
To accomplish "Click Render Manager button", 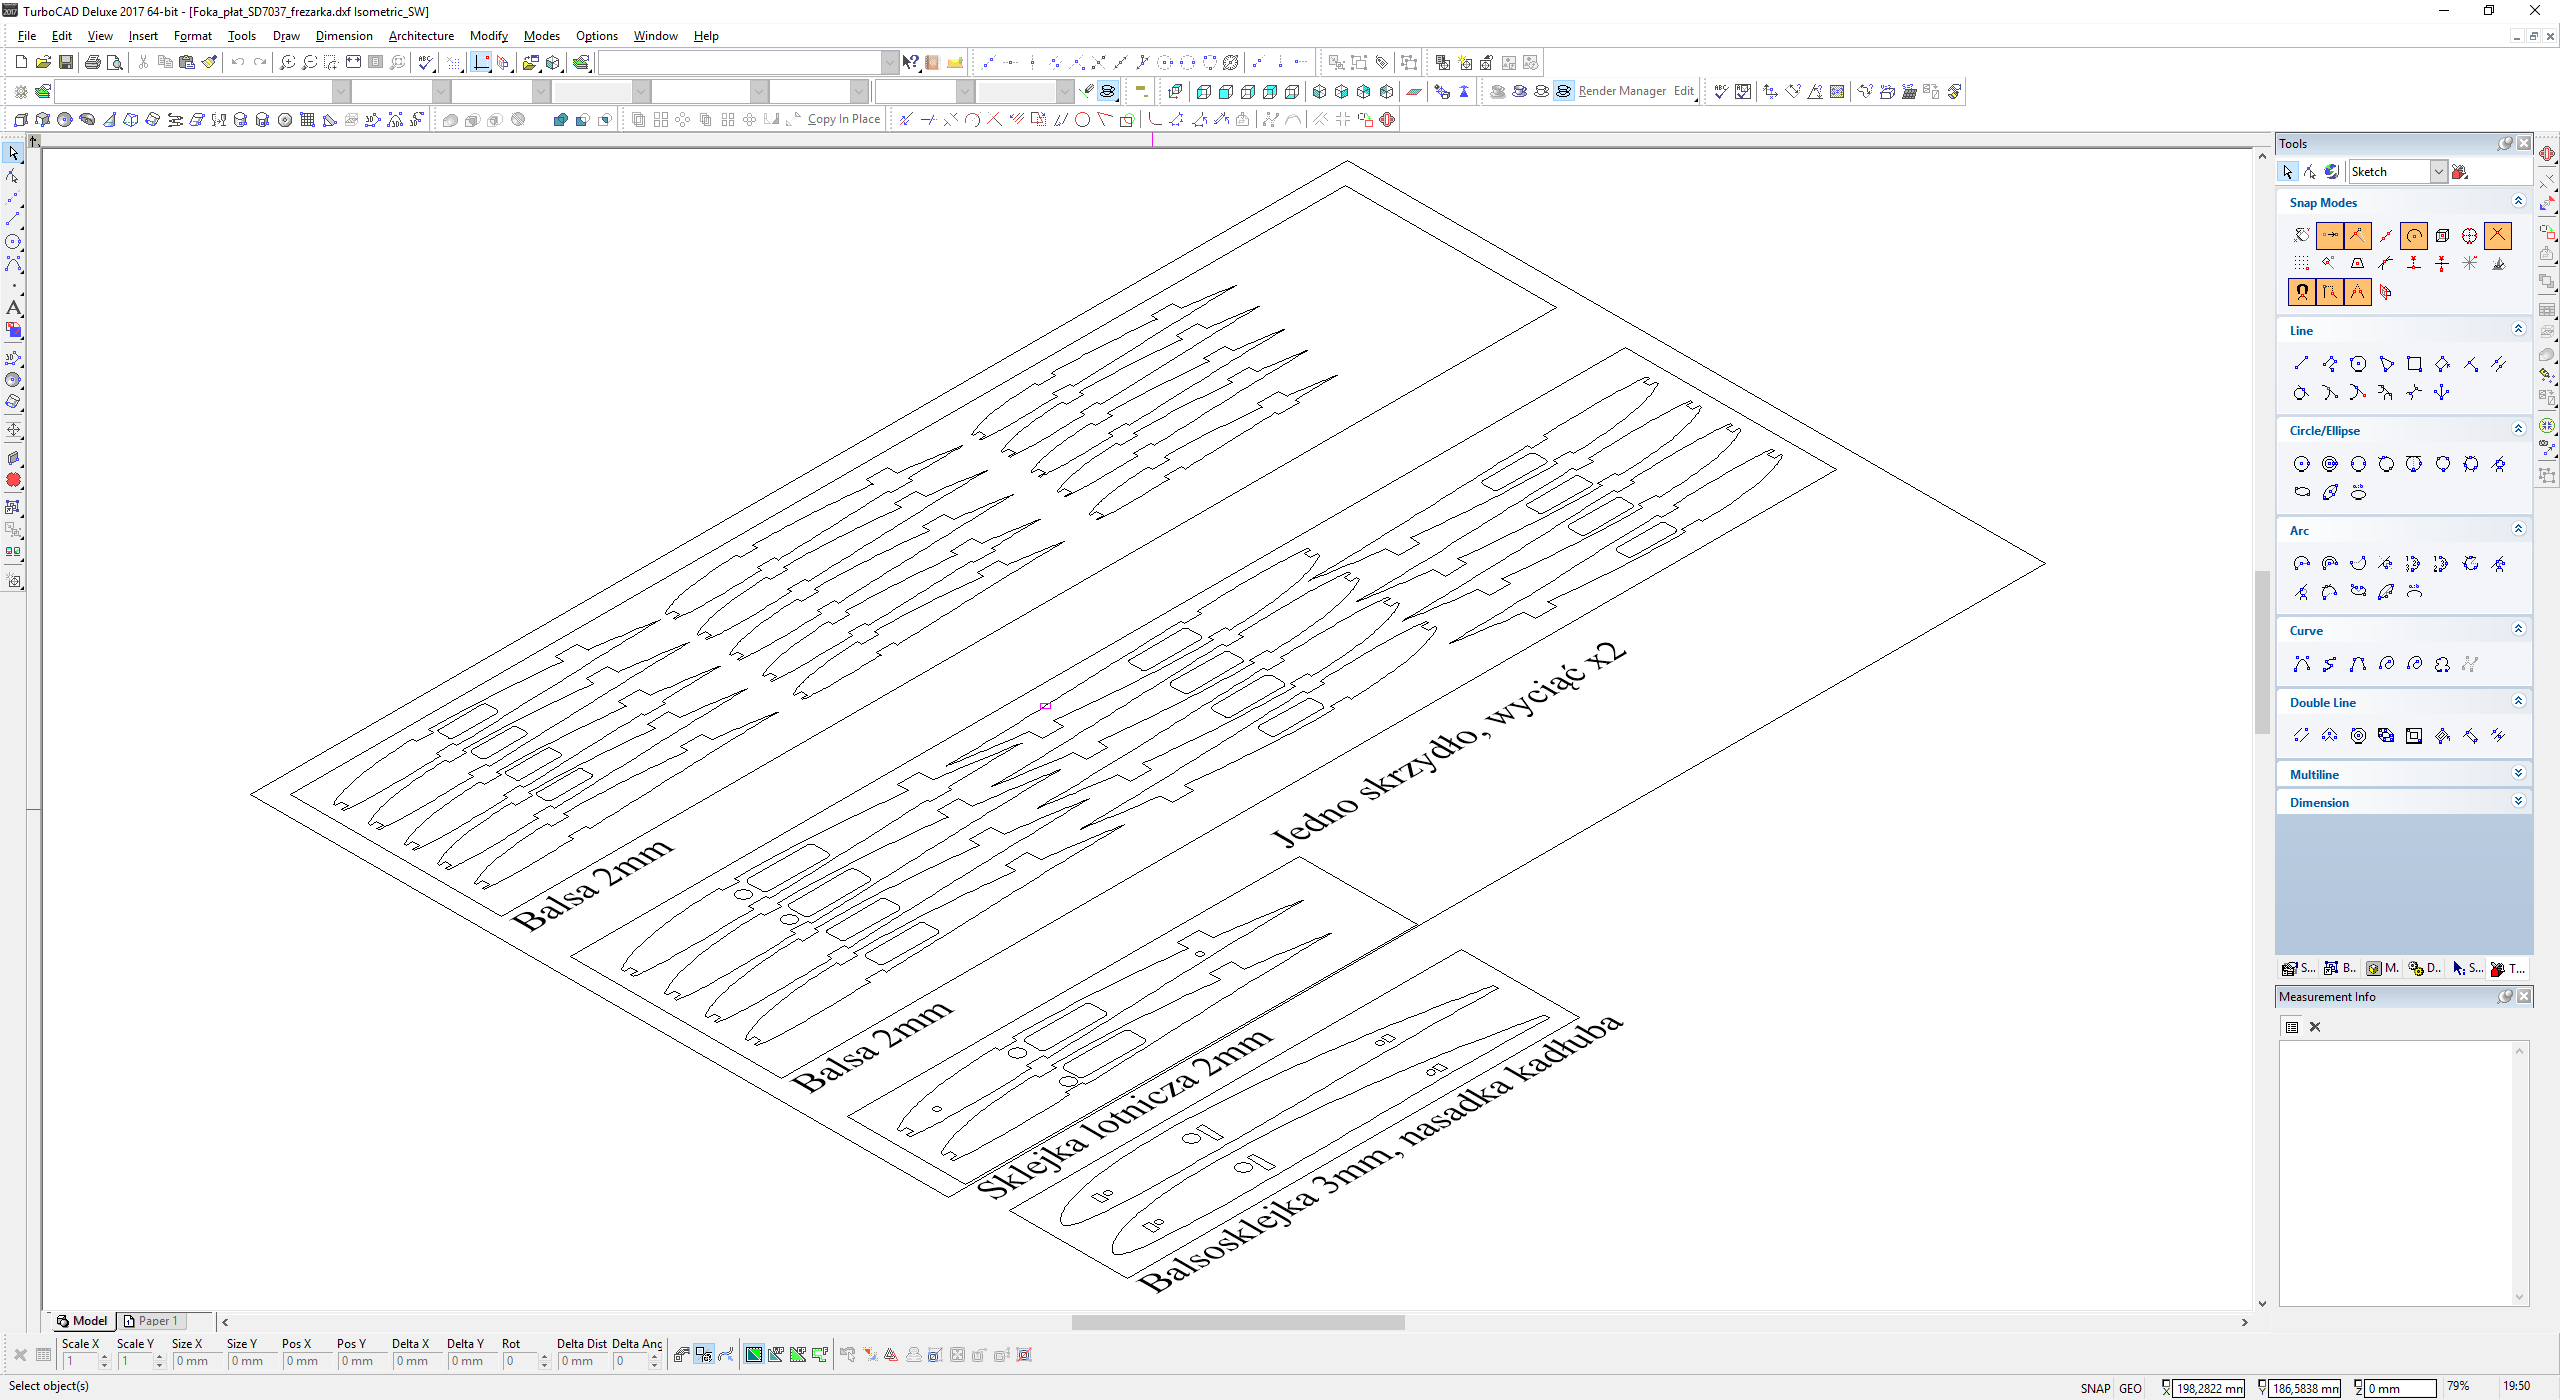I will [x=1621, y=91].
